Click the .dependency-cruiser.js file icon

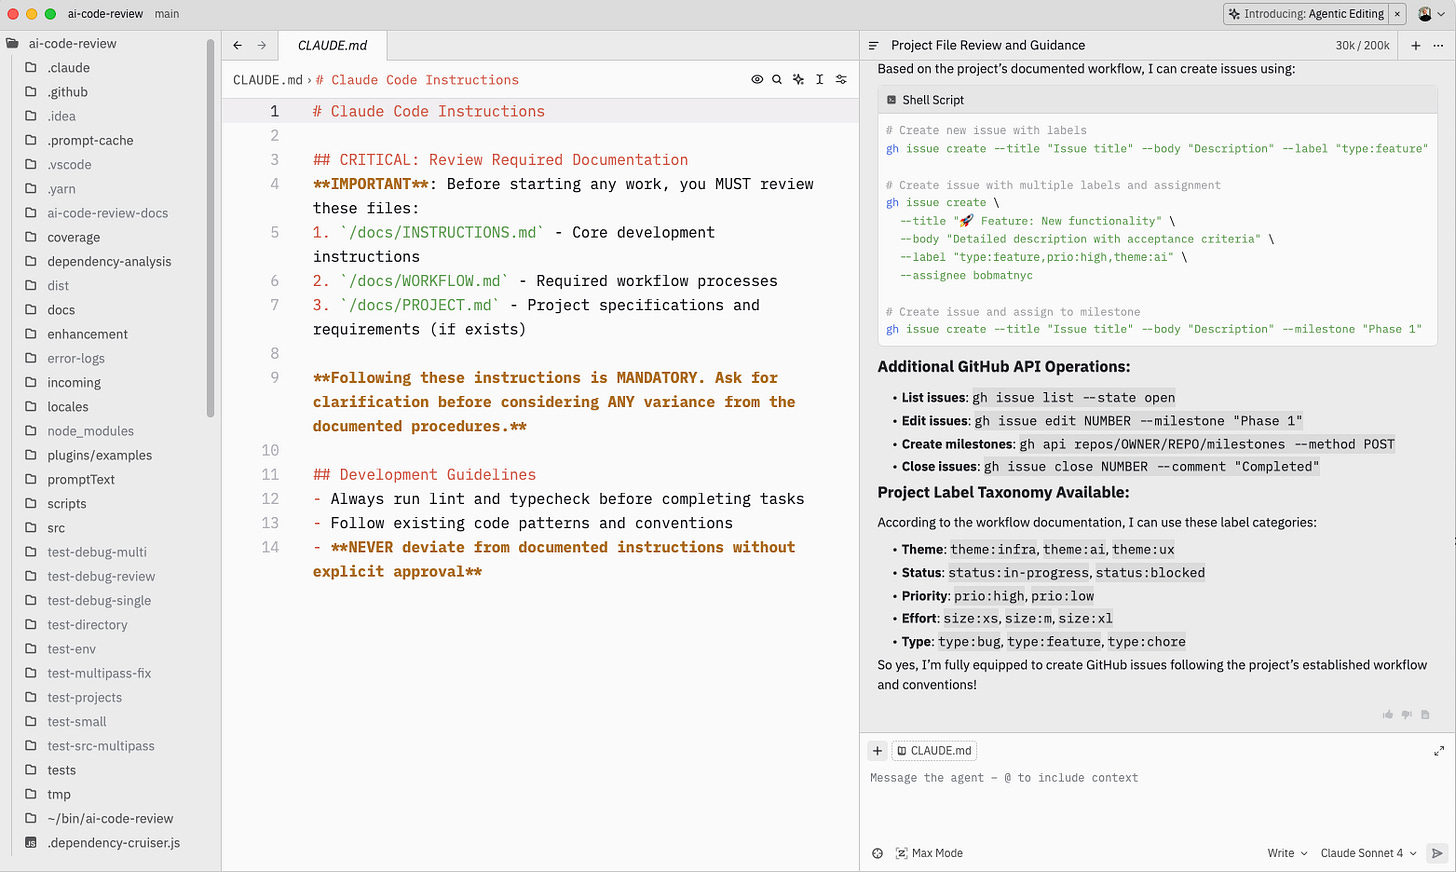[x=31, y=842]
